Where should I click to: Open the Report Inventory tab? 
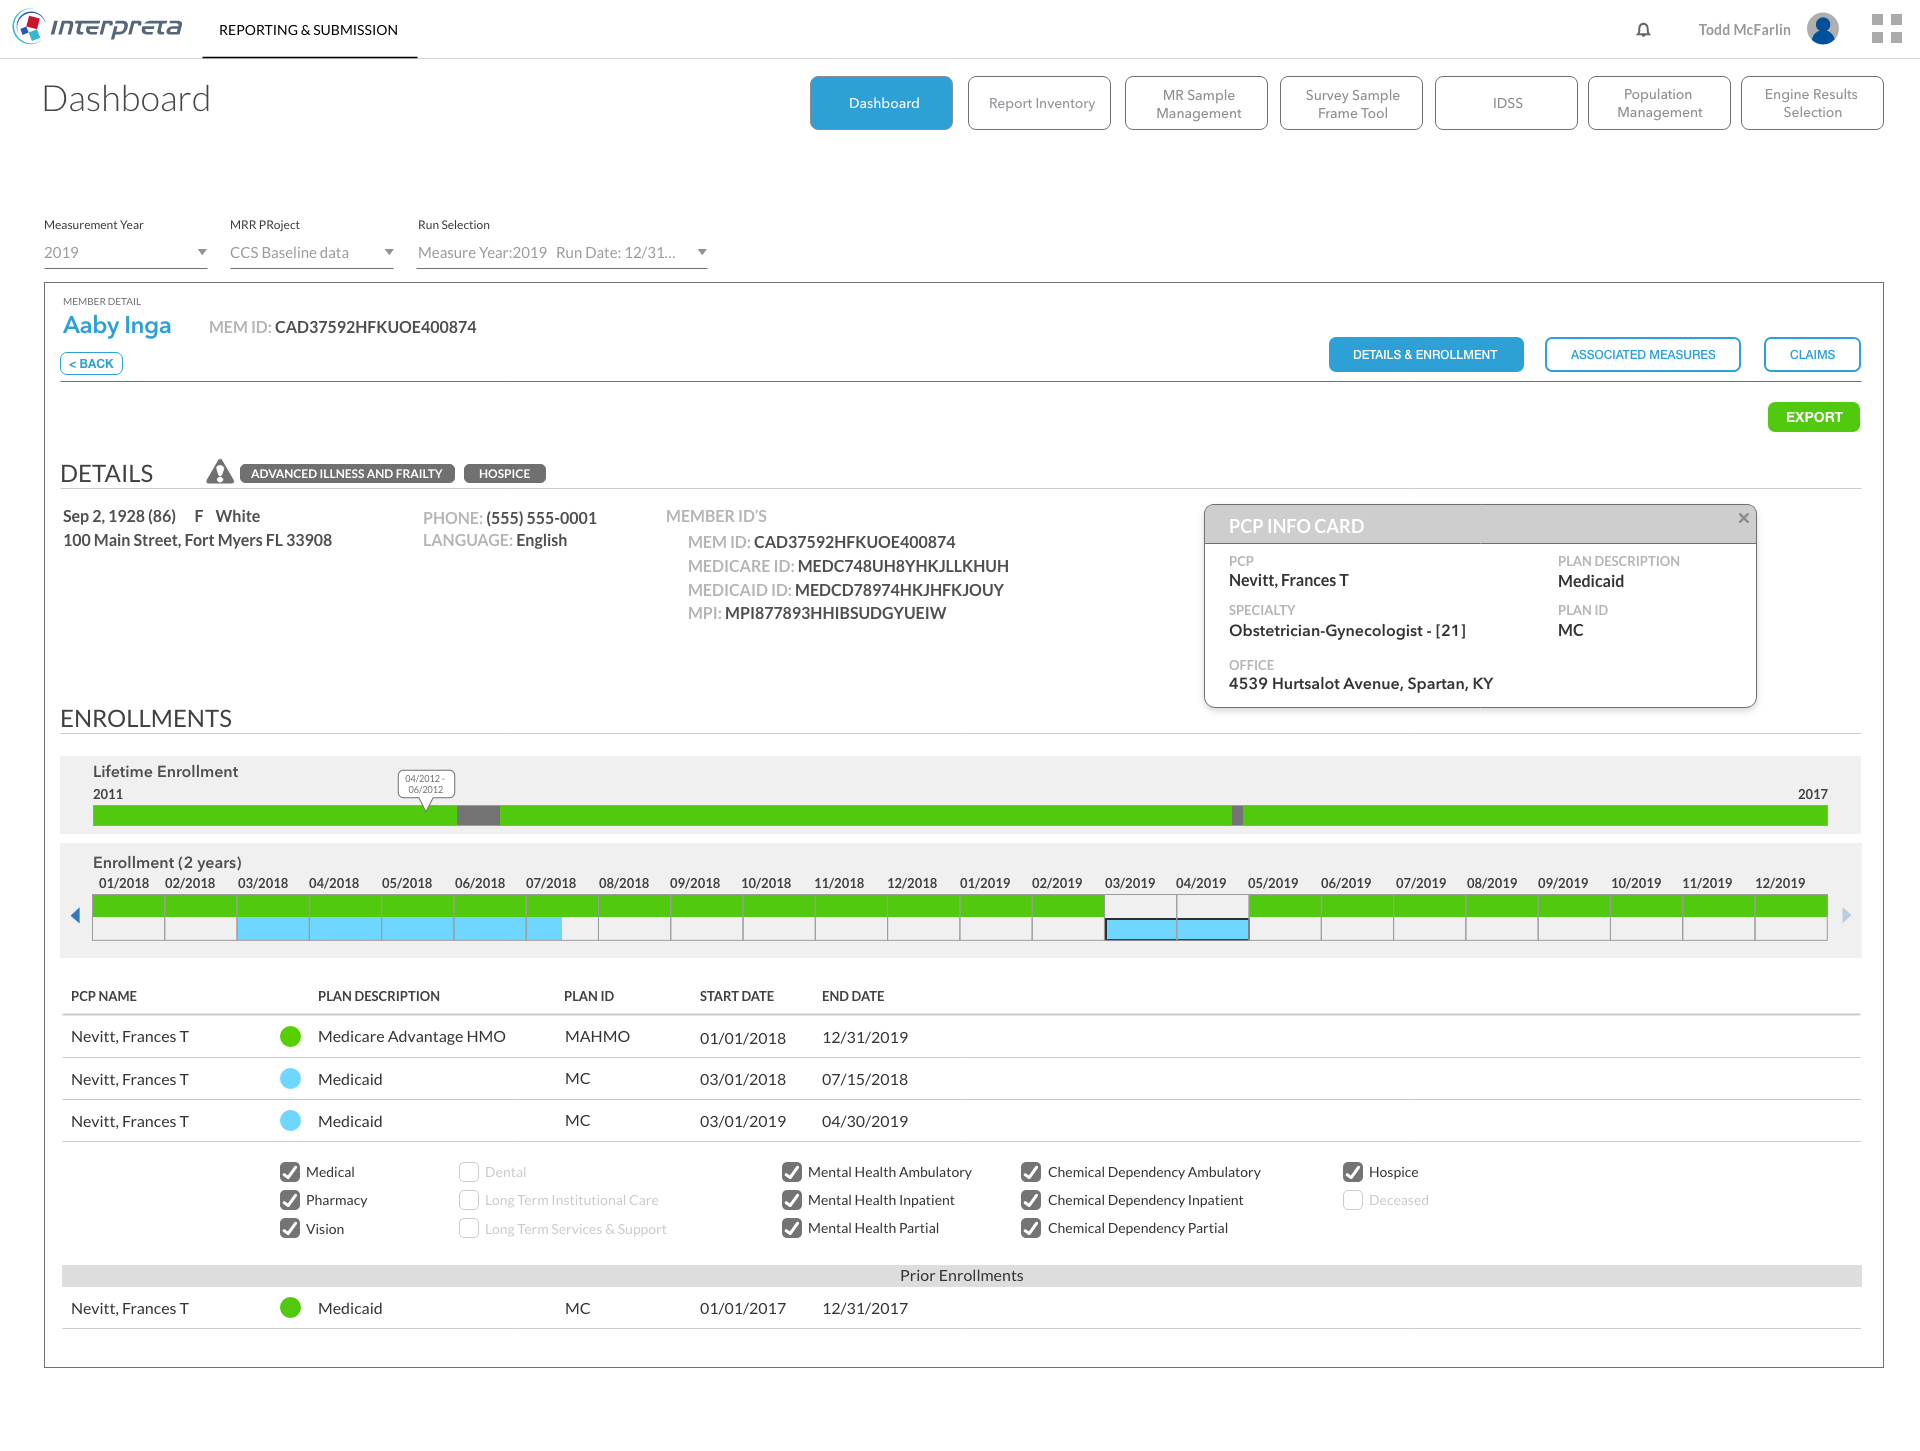pos(1039,103)
